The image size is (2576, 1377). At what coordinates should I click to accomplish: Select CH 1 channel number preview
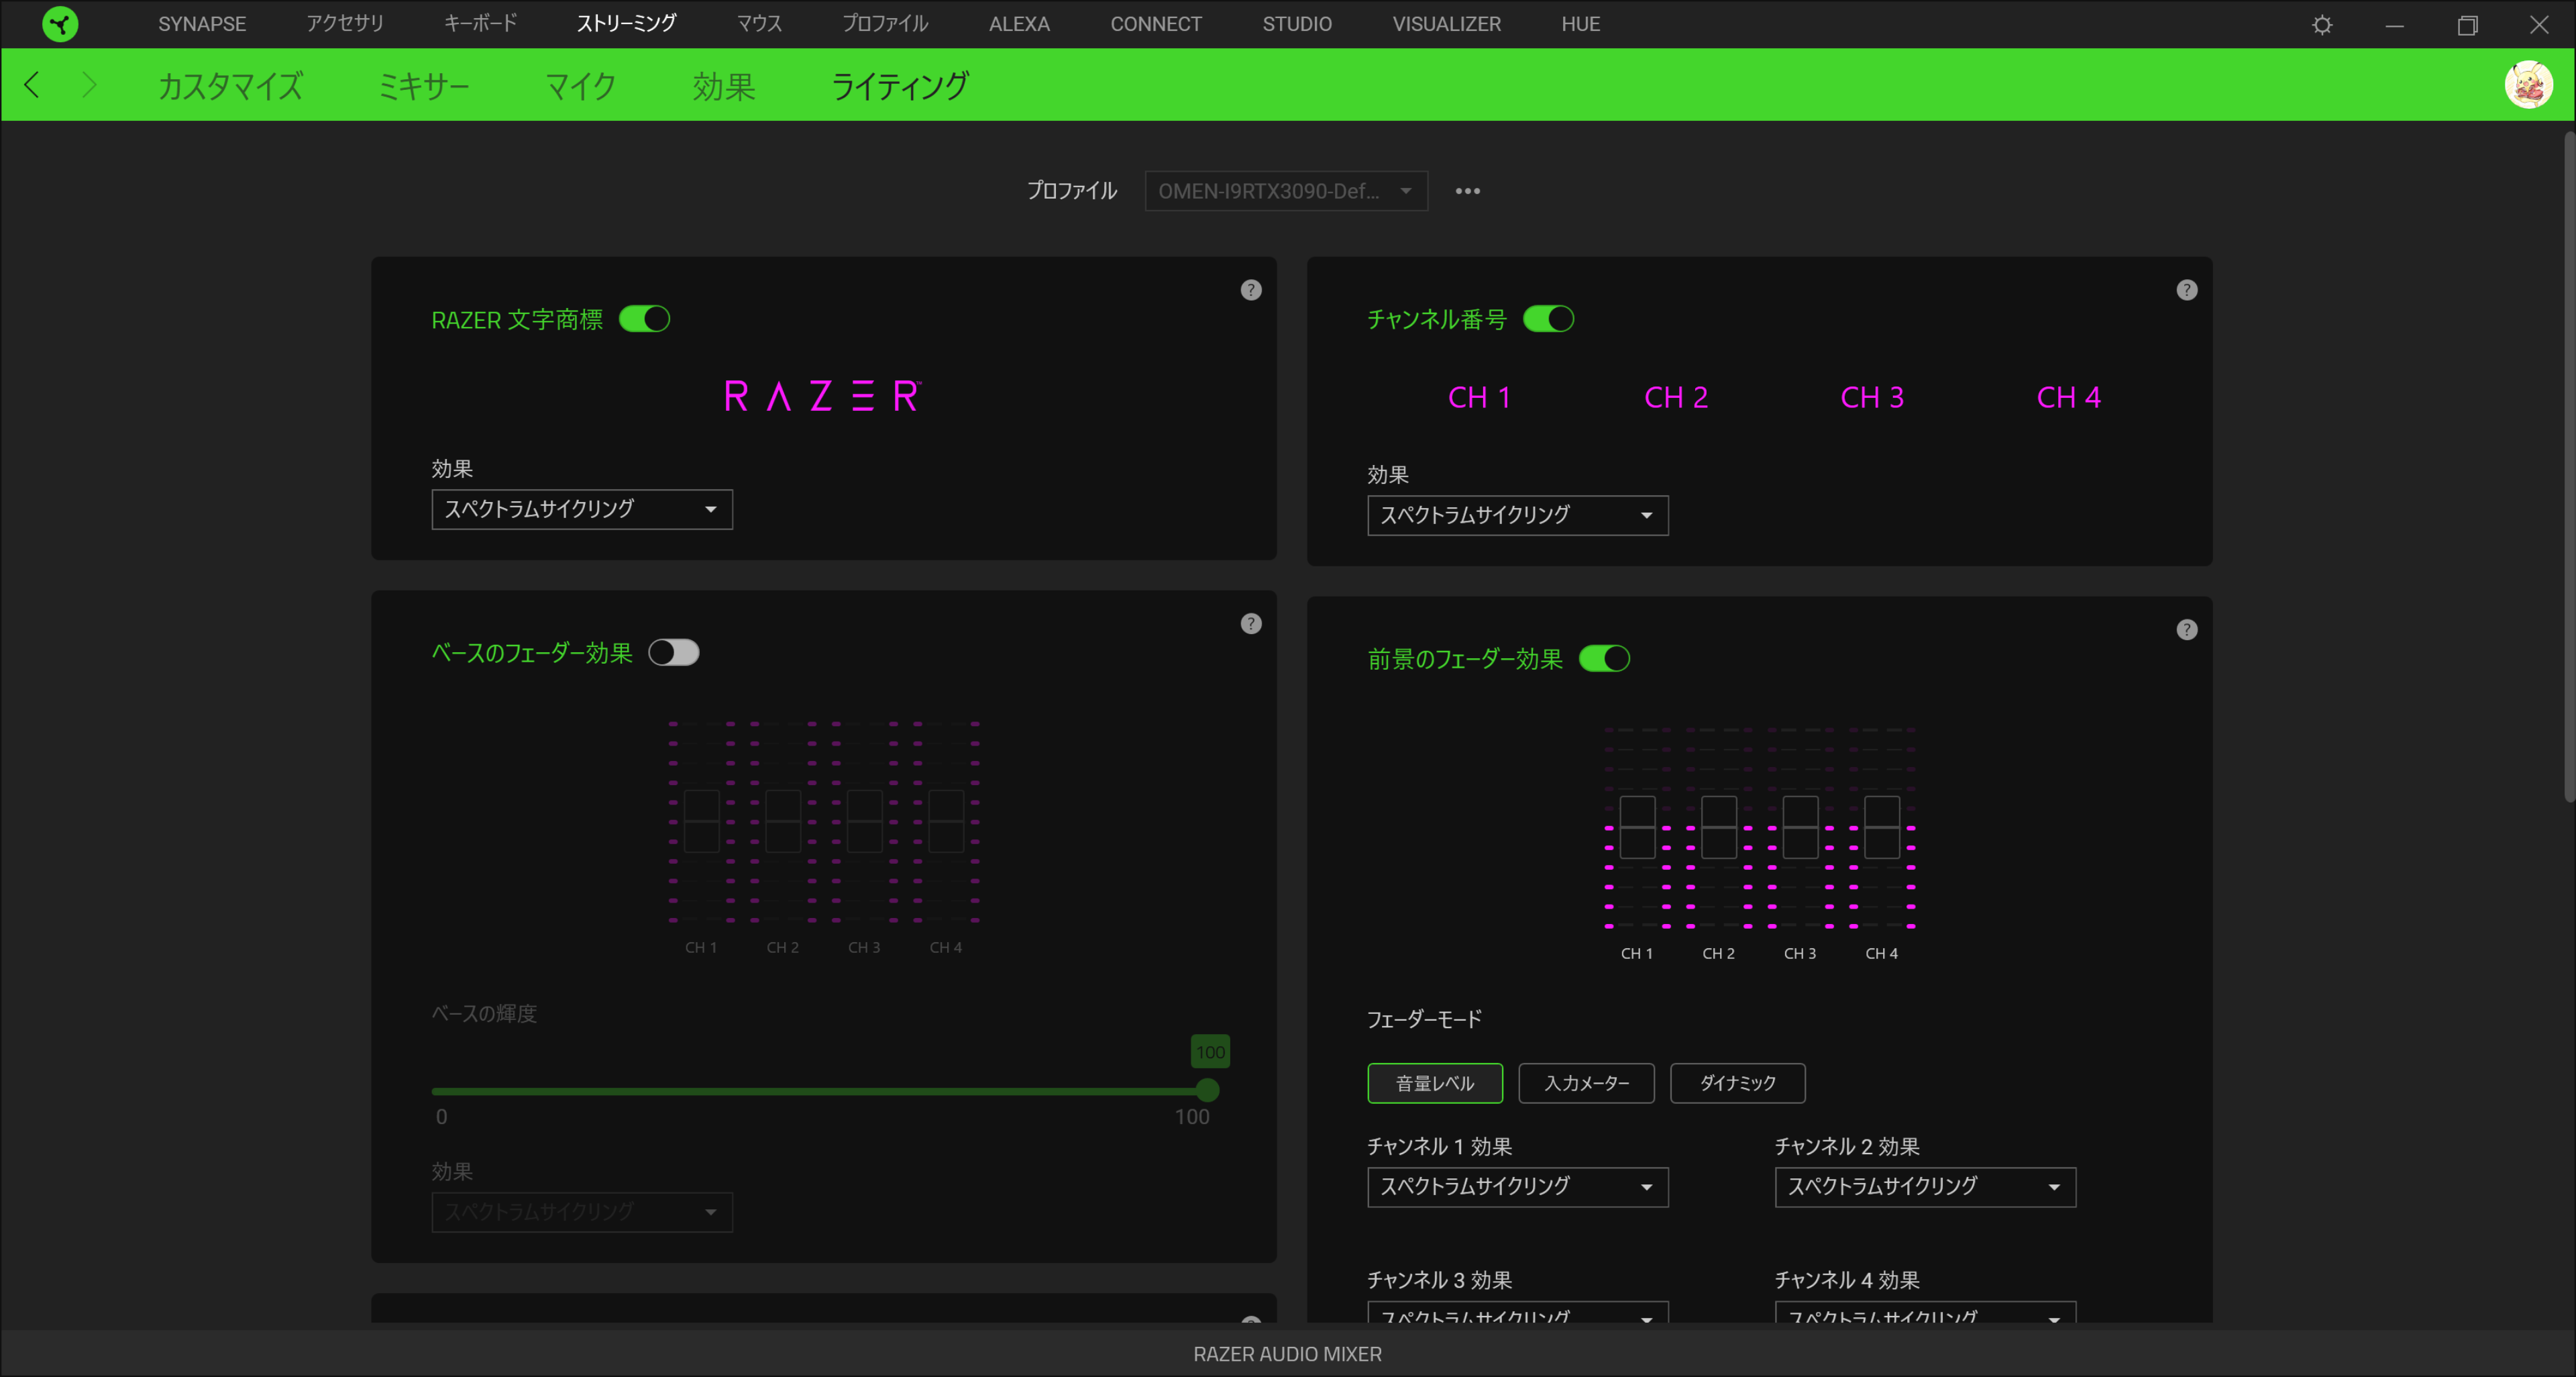coord(1479,398)
